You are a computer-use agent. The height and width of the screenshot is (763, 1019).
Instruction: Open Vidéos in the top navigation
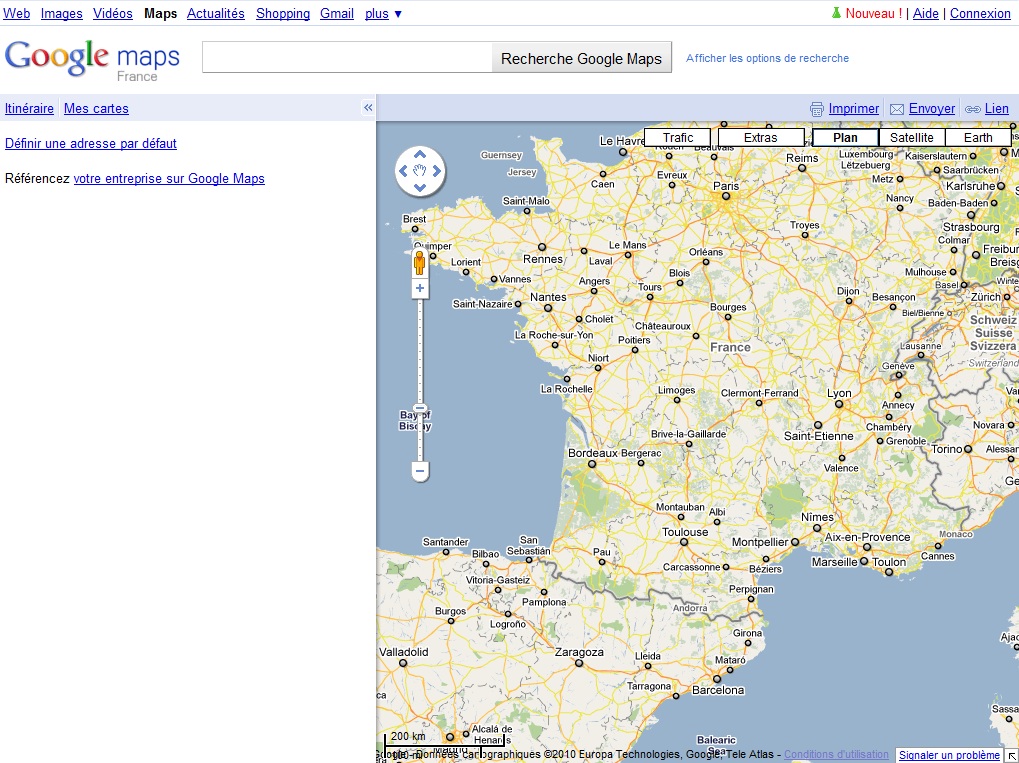(112, 13)
